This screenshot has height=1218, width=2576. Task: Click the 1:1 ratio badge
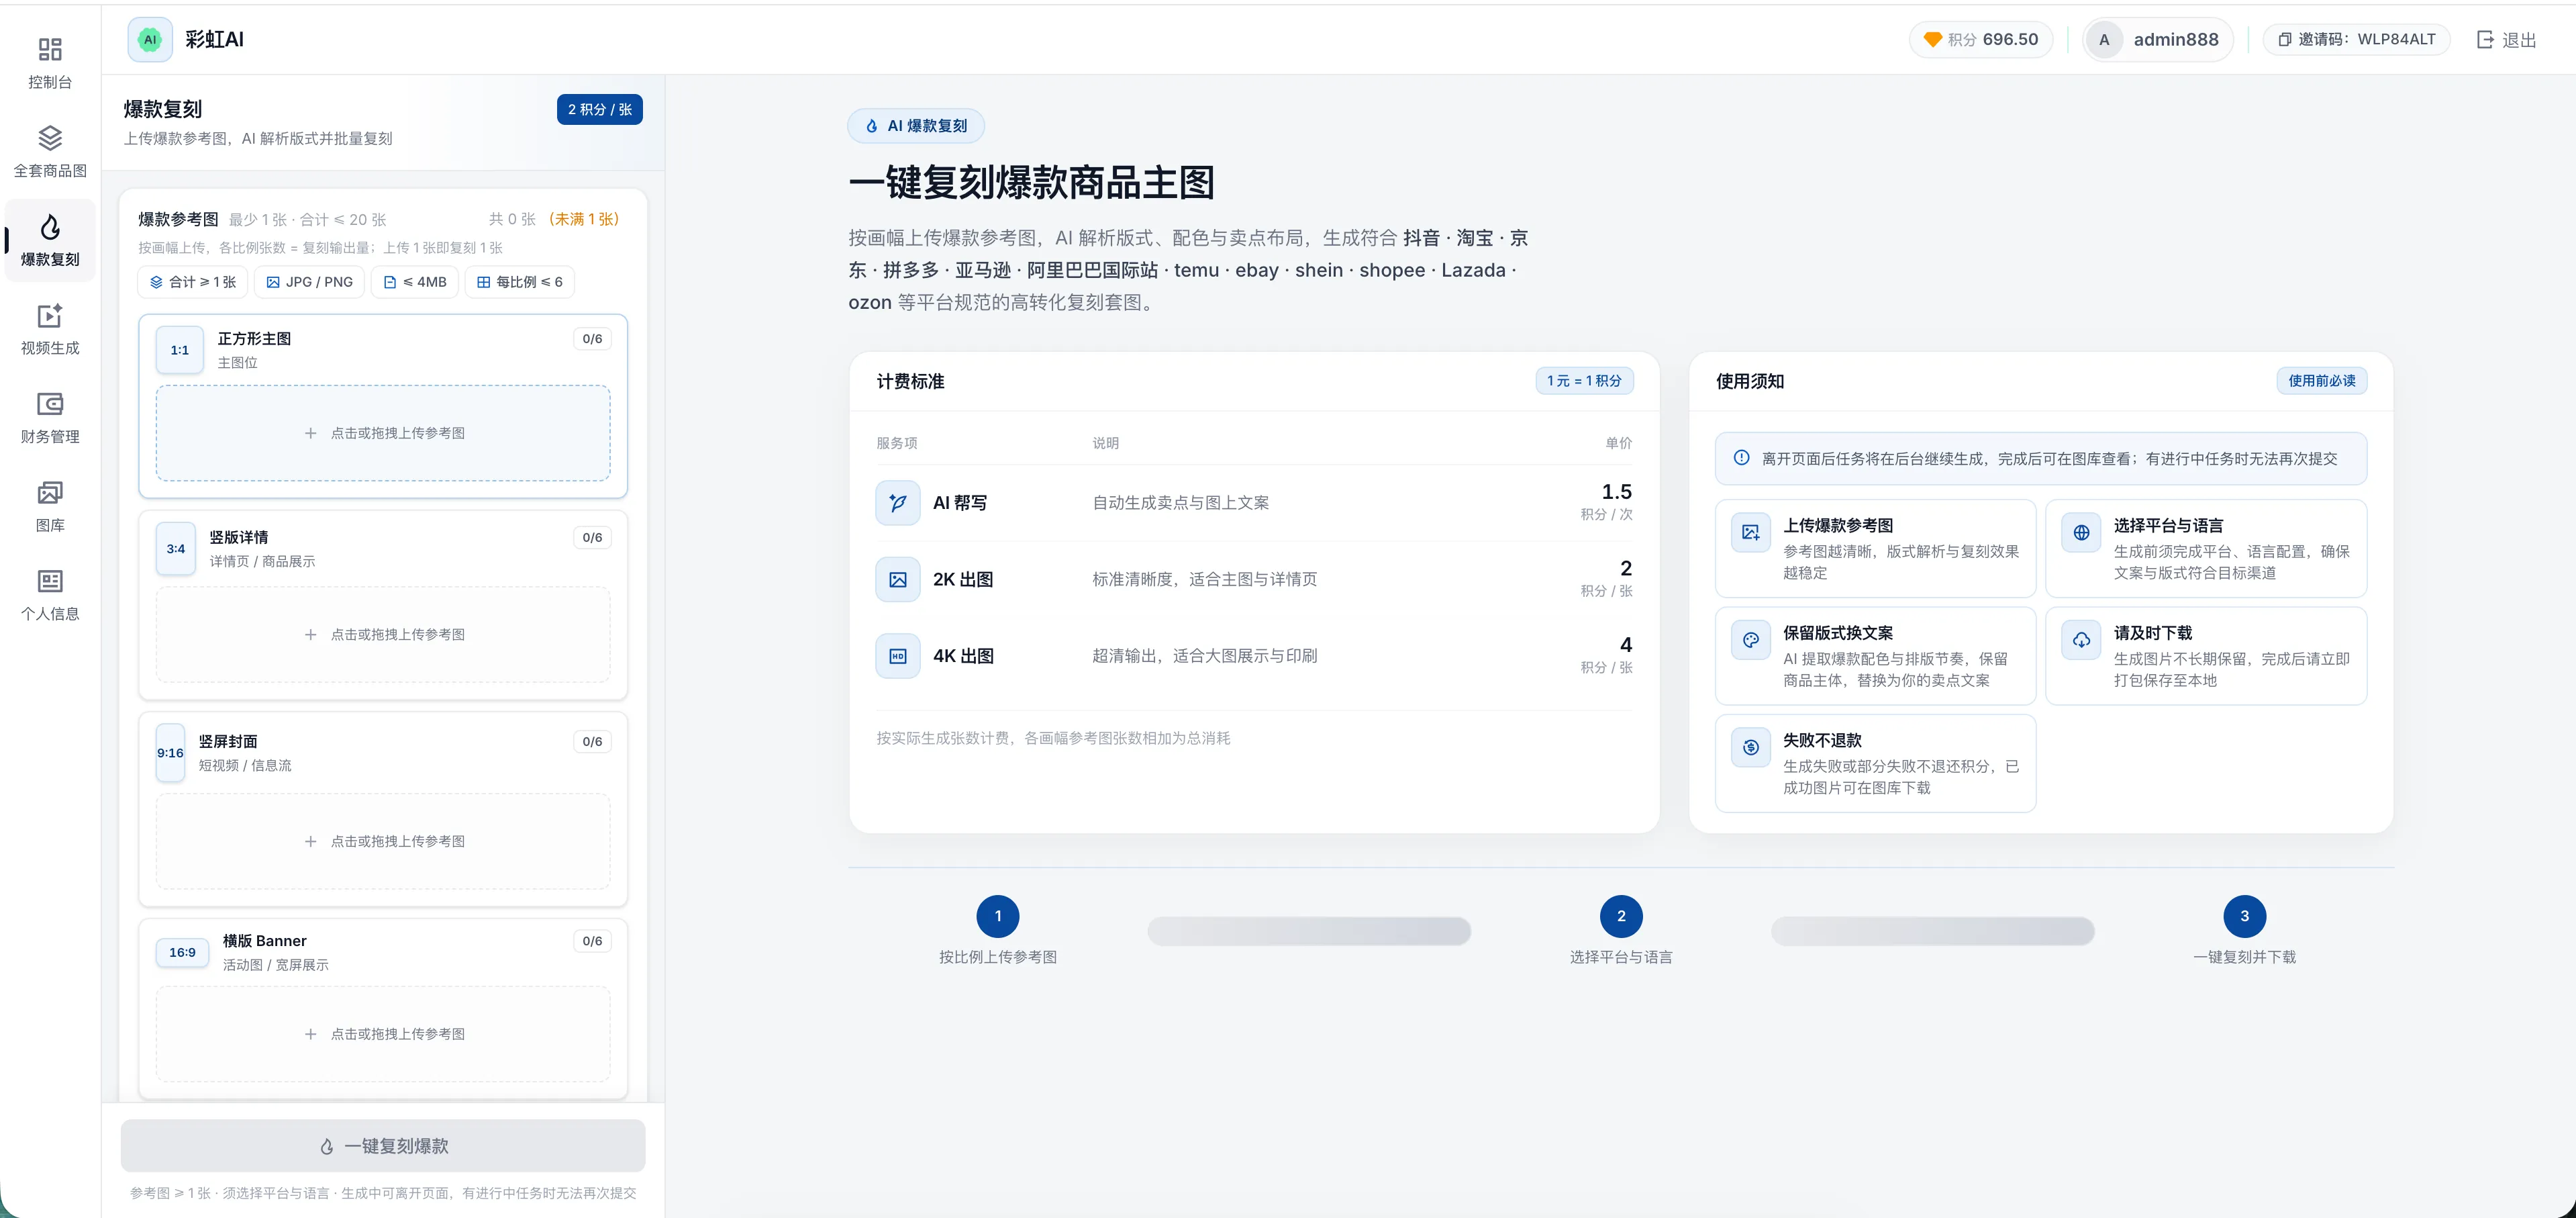(x=180, y=350)
